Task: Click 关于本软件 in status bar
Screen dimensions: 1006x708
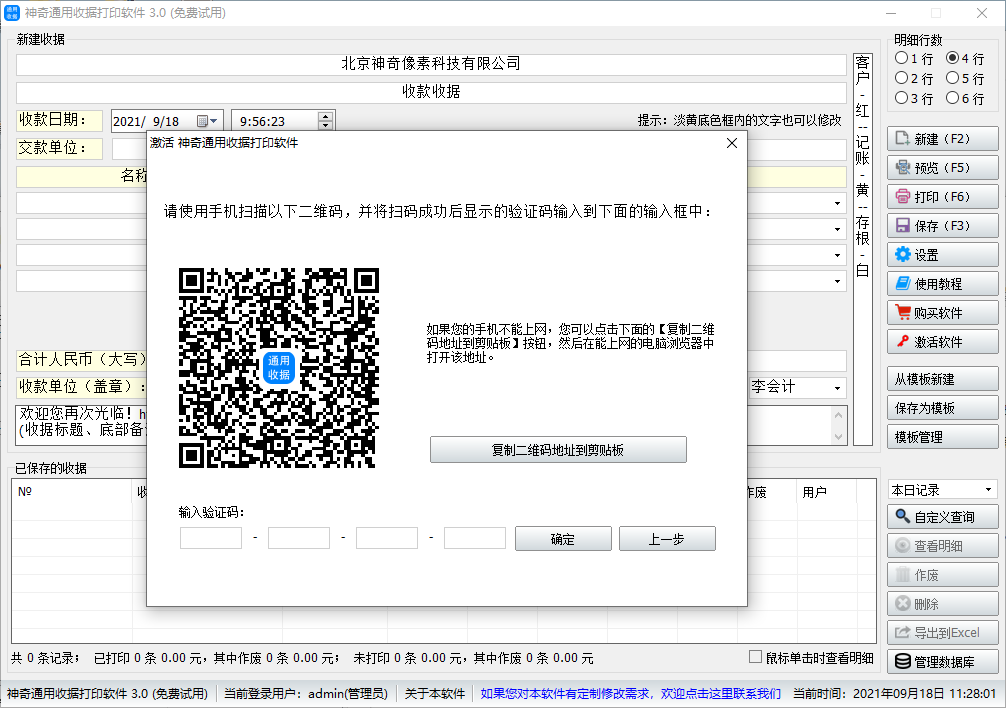Action: point(435,693)
